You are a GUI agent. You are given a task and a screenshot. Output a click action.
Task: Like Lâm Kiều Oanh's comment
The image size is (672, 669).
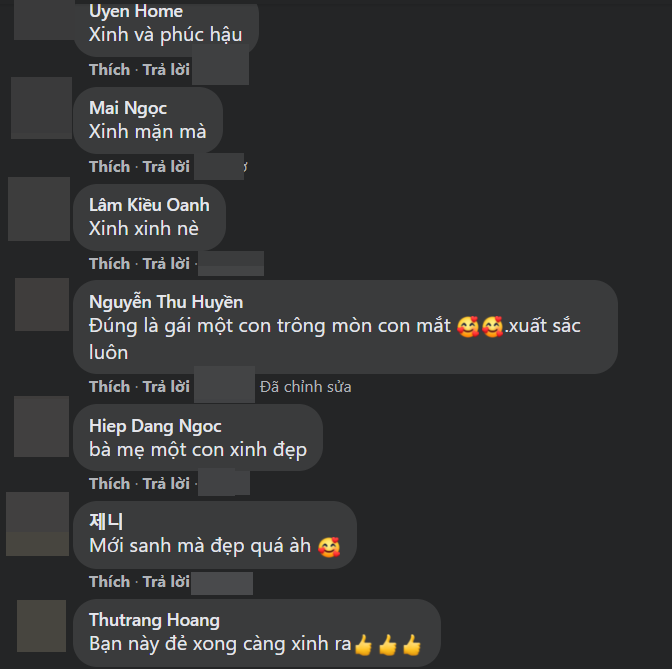[x=109, y=263]
